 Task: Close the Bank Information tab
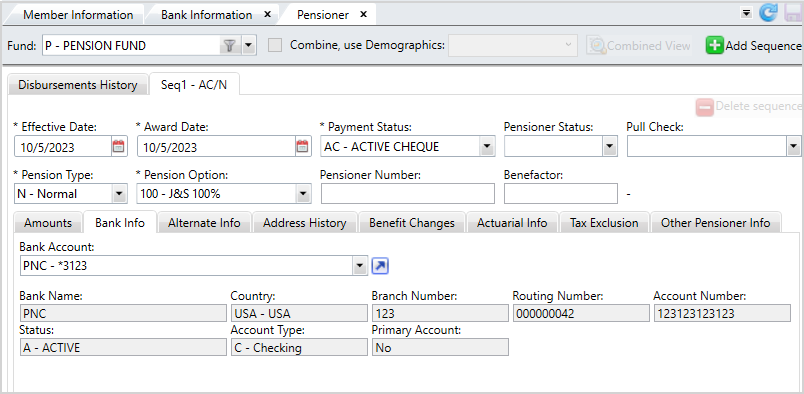click(x=267, y=14)
